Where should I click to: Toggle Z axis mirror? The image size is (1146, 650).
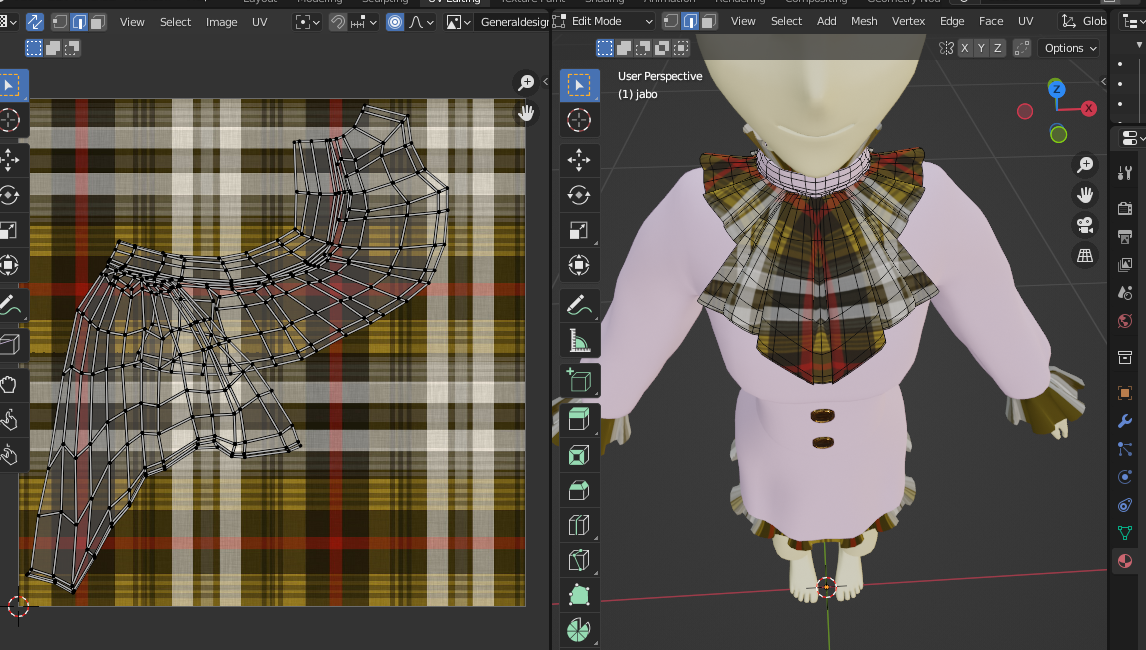pyautogui.click(x=998, y=48)
